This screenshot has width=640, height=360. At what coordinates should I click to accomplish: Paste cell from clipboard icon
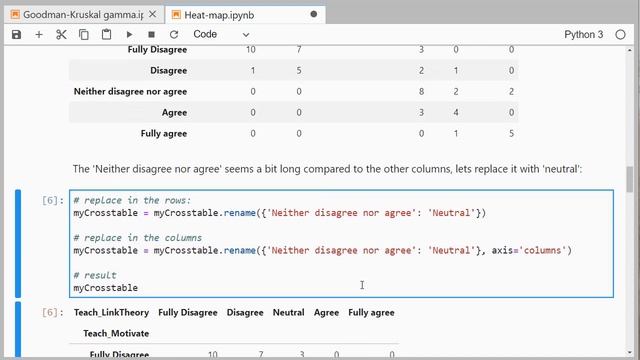[x=106, y=35]
